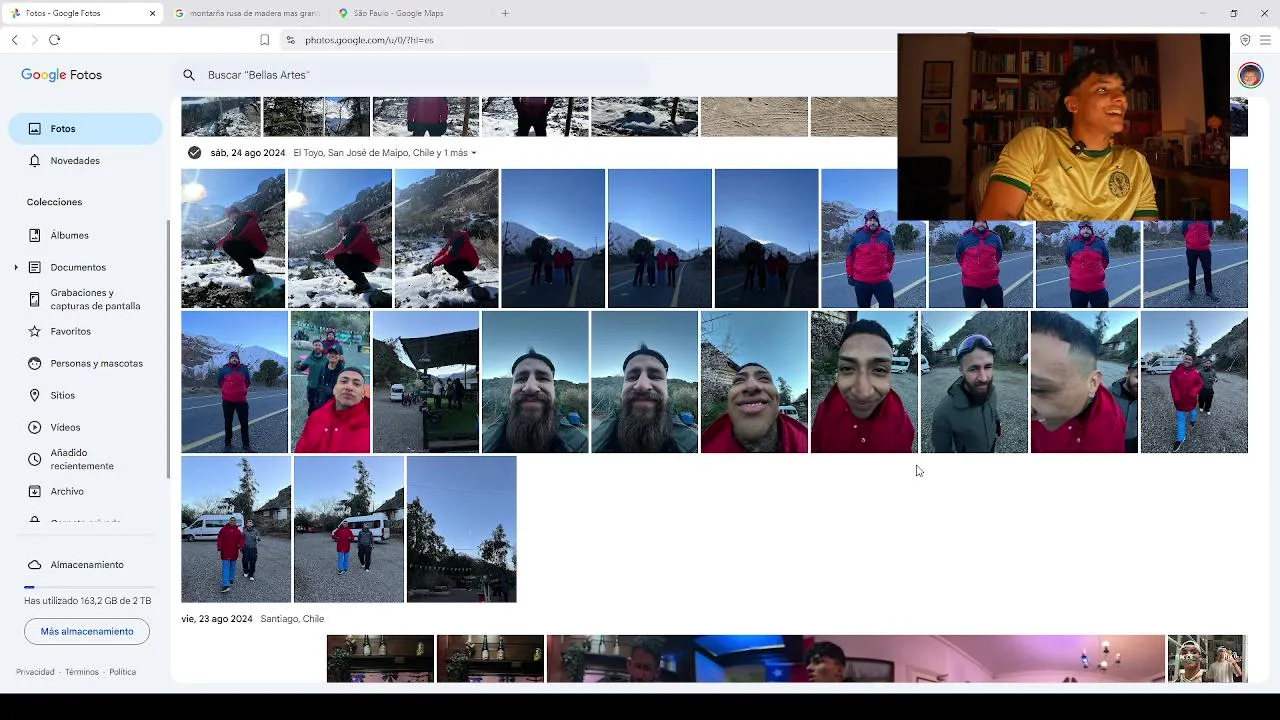The image size is (1280, 720).
Task: Open the Términos link
Action: coord(82,672)
